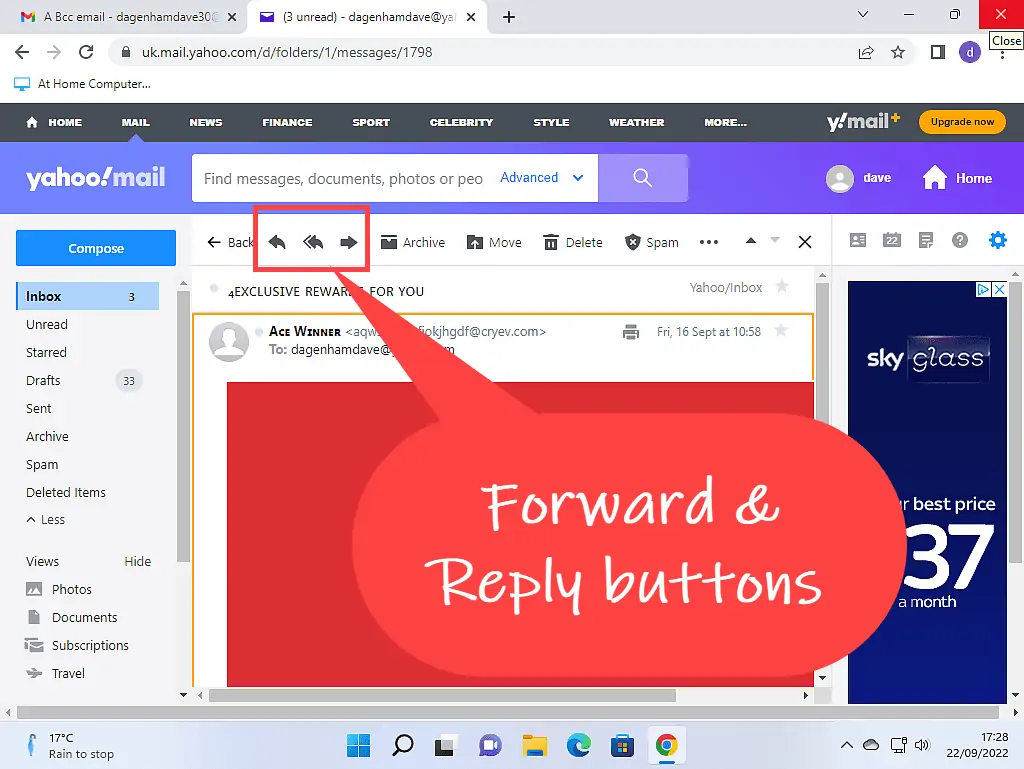This screenshot has height=769, width=1024.
Task: Click the Reply arrow icon
Action: click(x=277, y=242)
